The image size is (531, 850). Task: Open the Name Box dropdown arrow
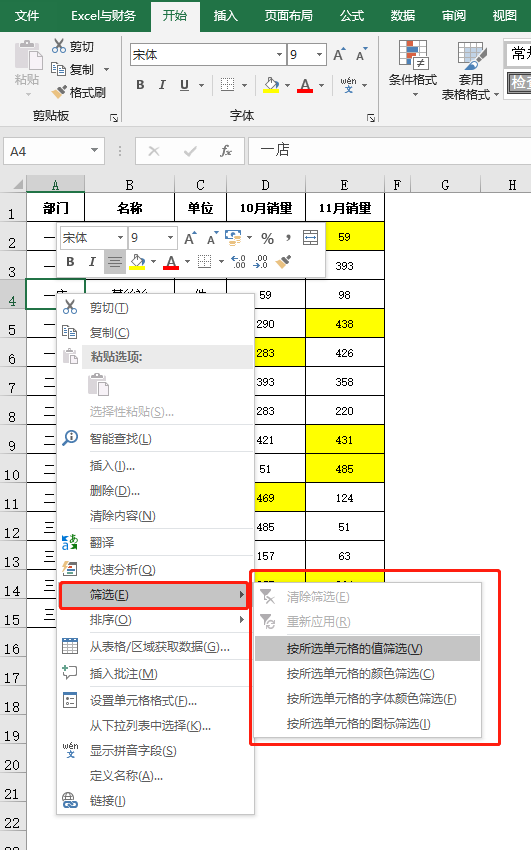pos(95,151)
